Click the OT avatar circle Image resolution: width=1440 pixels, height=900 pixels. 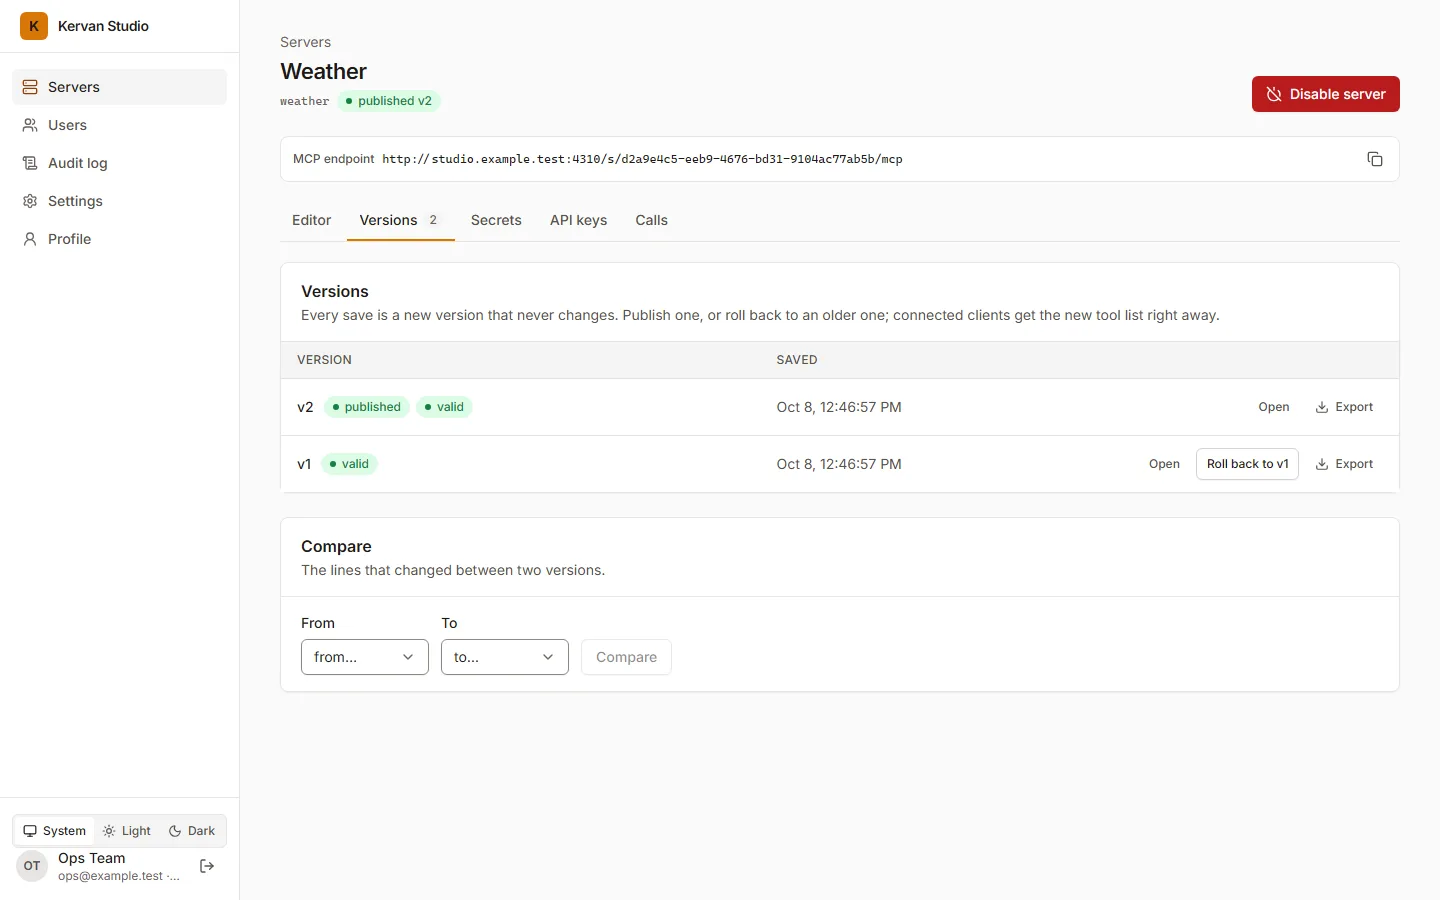click(32, 866)
